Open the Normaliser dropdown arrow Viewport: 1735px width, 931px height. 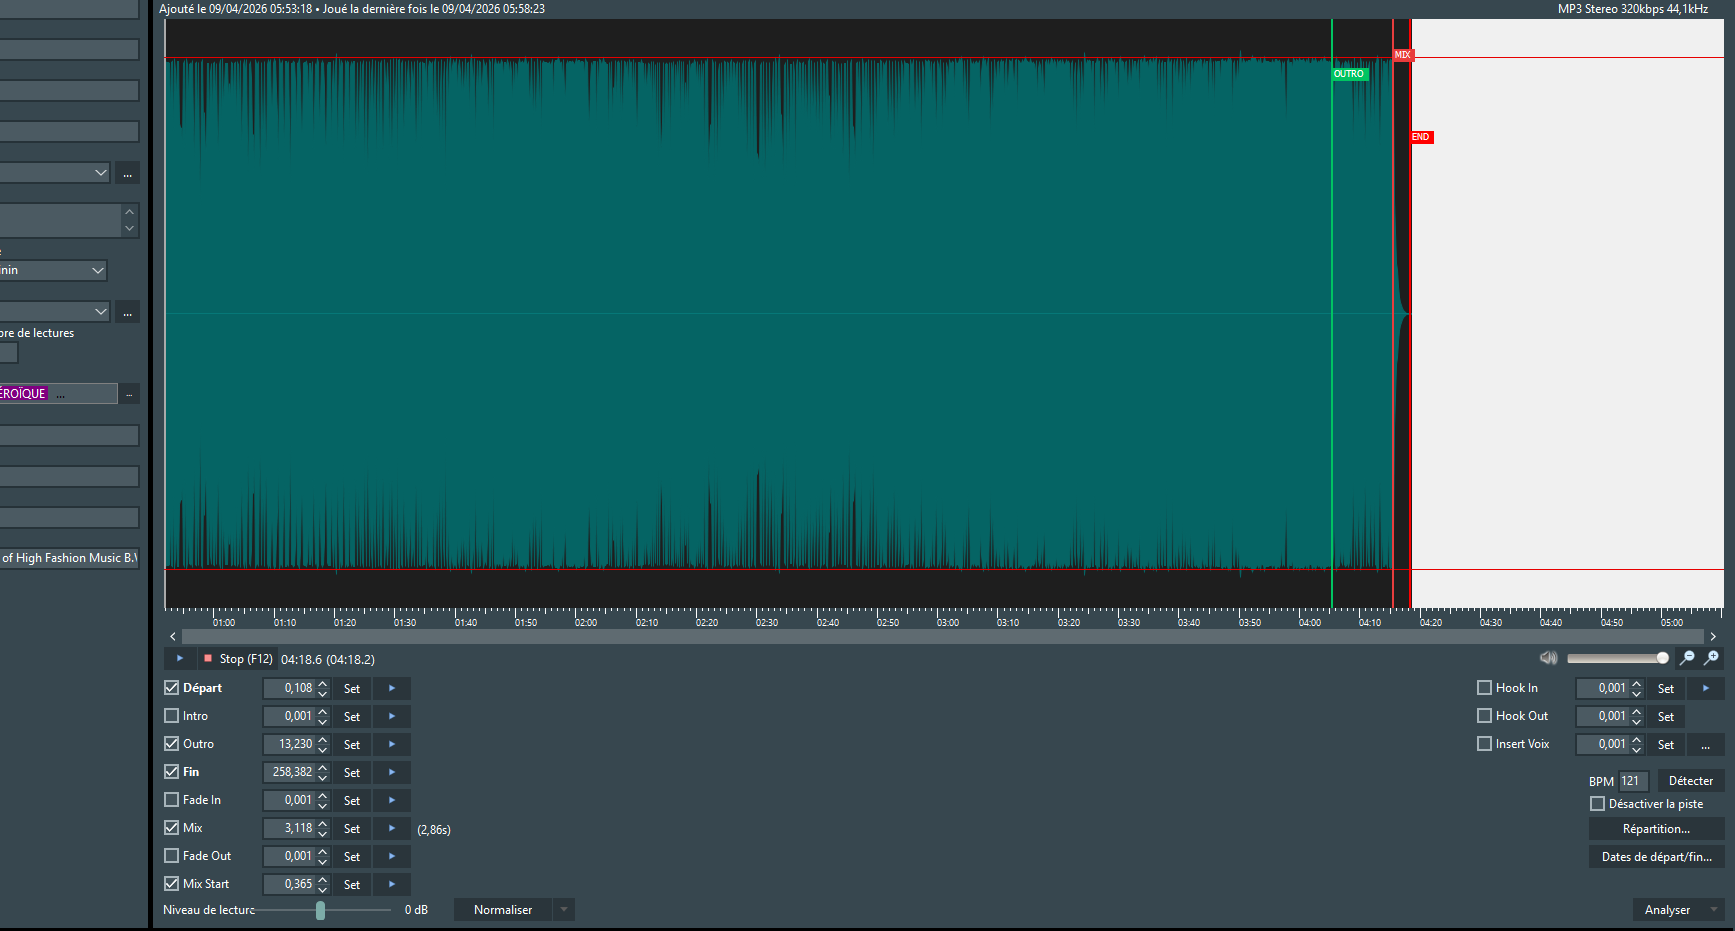tap(564, 910)
